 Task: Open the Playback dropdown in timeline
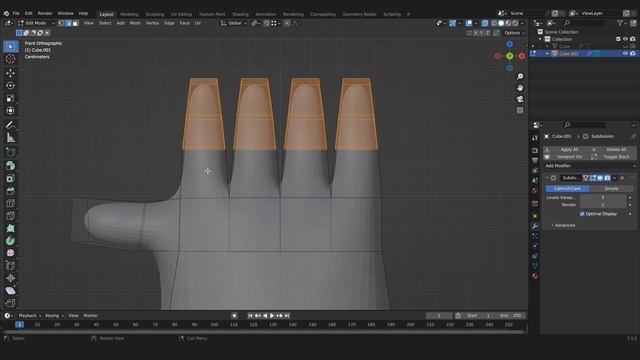pyautogui.click(x=30, y=316)
